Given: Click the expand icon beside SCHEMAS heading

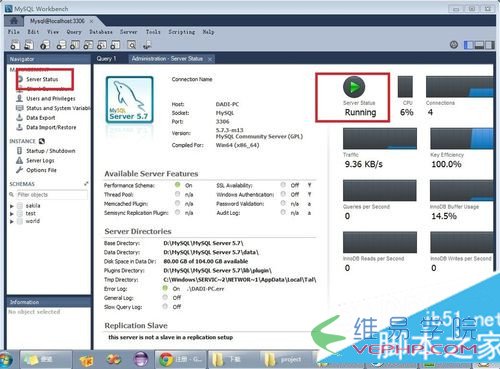Looking at the screenshot, I should [x=86, y=184].
